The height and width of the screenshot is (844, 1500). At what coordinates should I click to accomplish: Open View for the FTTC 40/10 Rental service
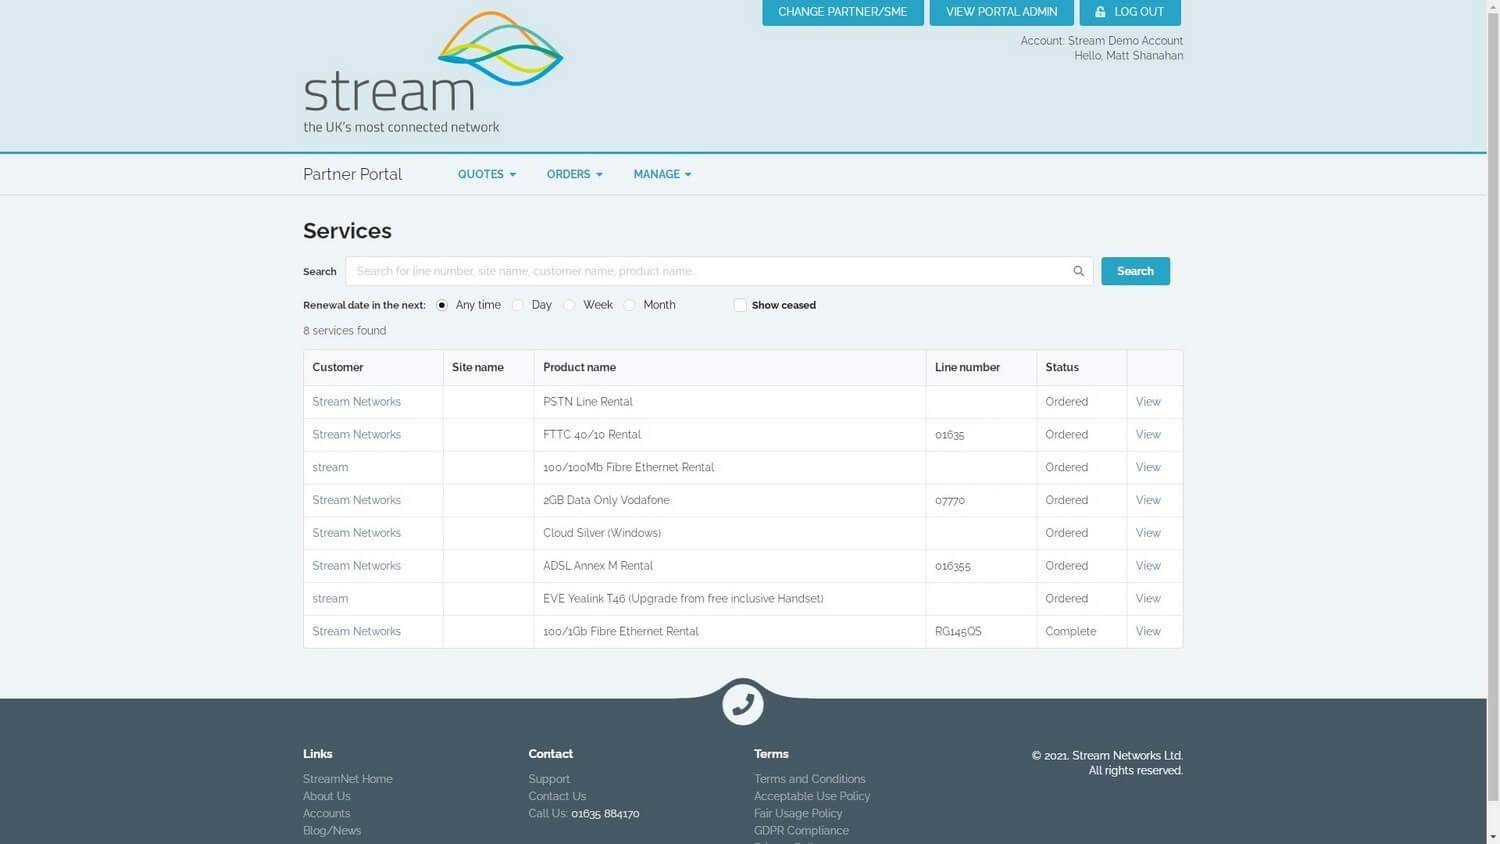pos(1147,434)
